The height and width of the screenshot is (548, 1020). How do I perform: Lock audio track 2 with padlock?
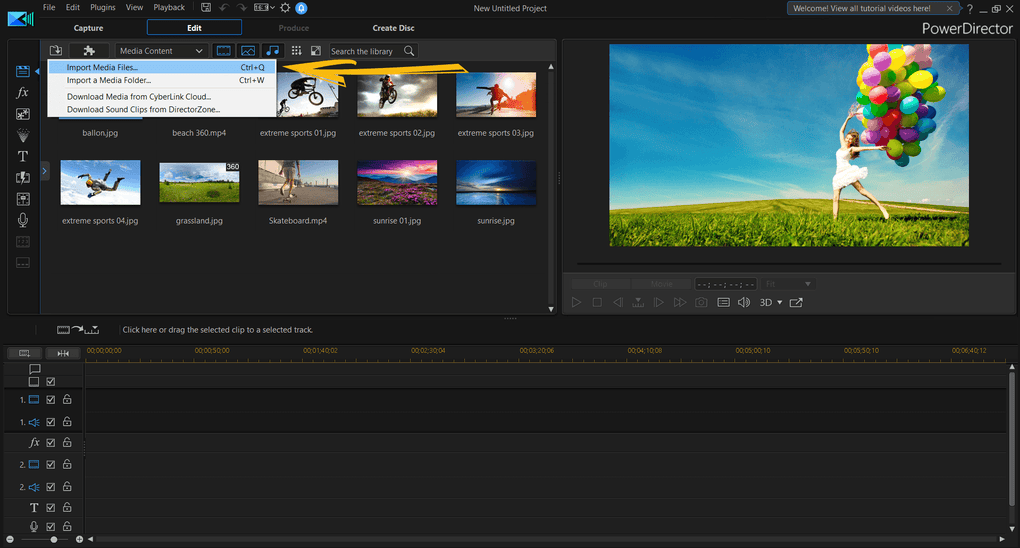click(x=67, y=486)
